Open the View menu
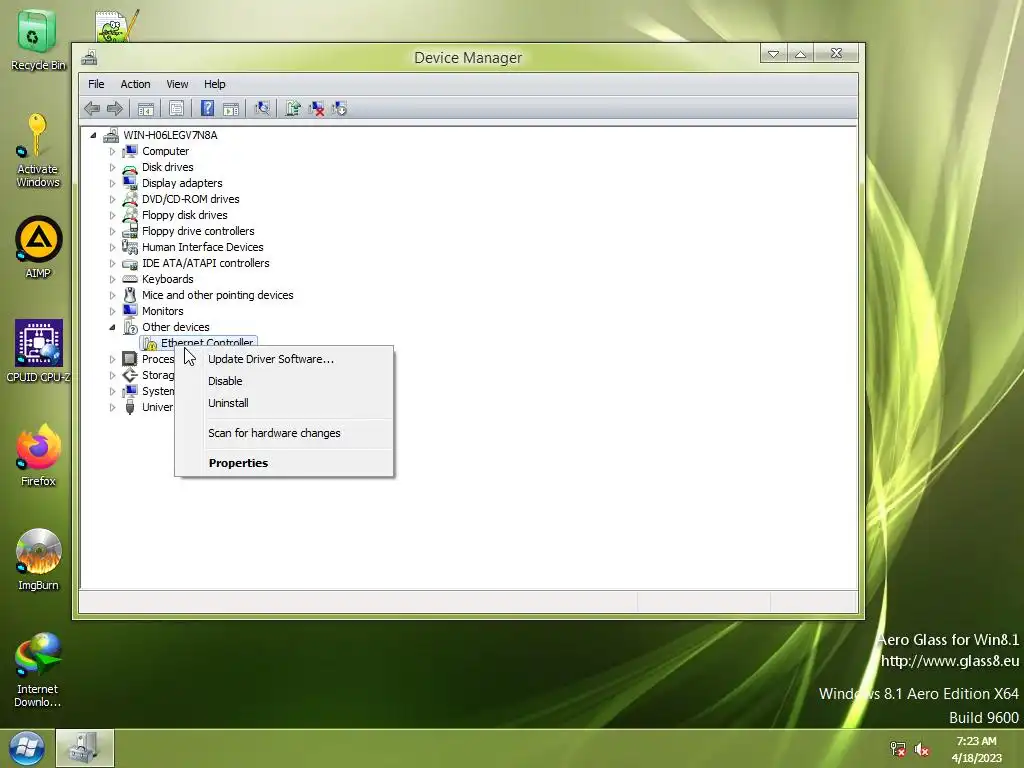Screen dimensions: 1024x768 (x=177, y=84)
